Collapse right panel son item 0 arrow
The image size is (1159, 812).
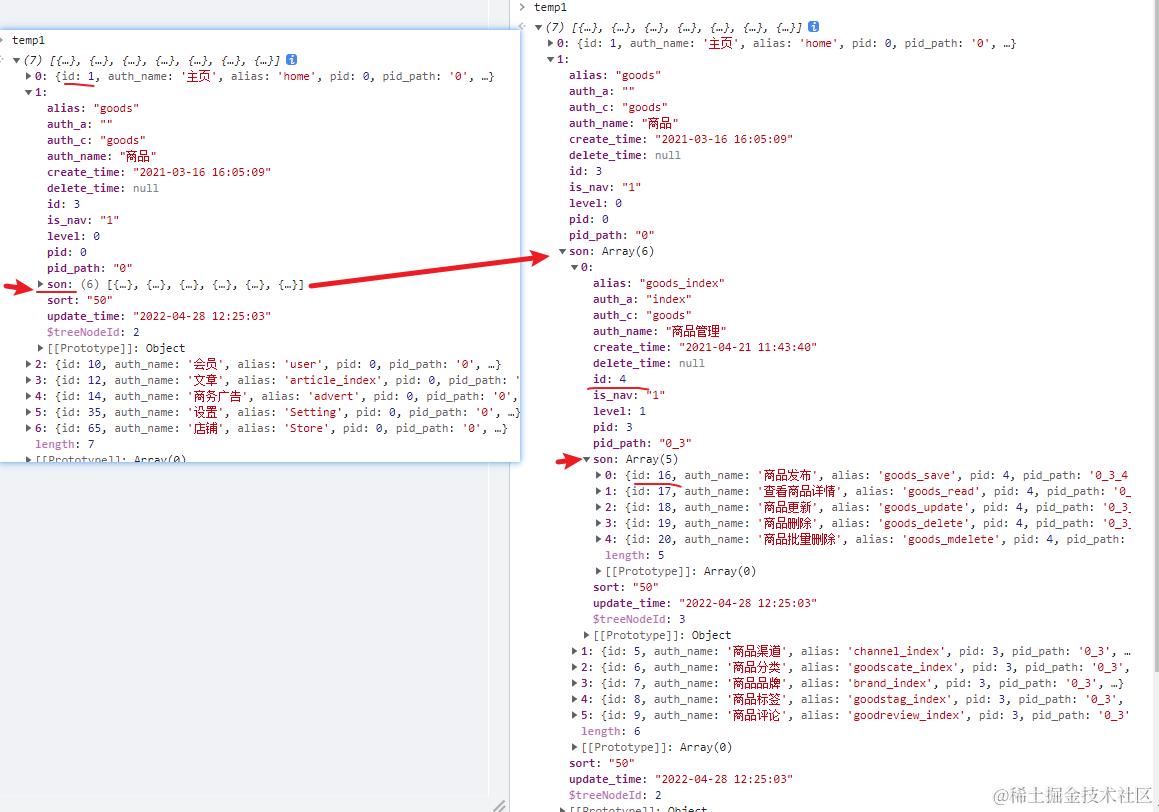(574, 267)
